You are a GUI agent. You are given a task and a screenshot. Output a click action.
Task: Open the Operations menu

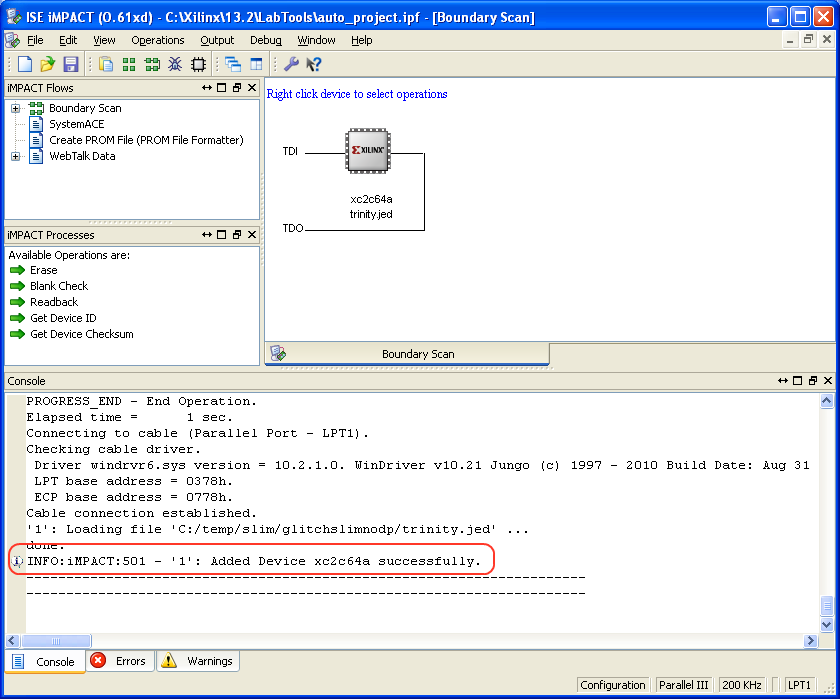pyautogui.click(x=158, y=40)
